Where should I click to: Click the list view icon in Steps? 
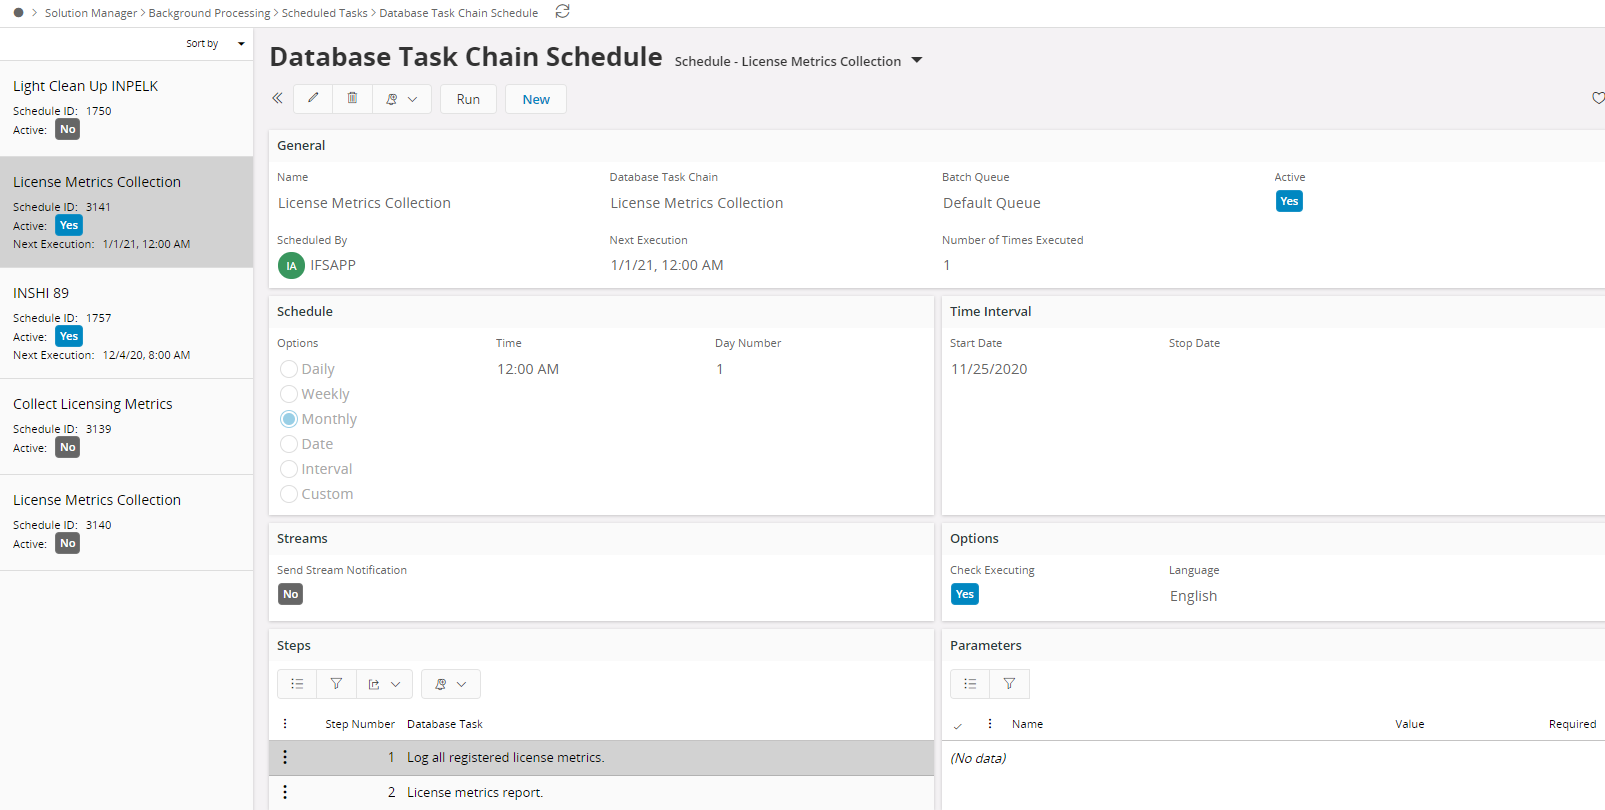[297, 684]
